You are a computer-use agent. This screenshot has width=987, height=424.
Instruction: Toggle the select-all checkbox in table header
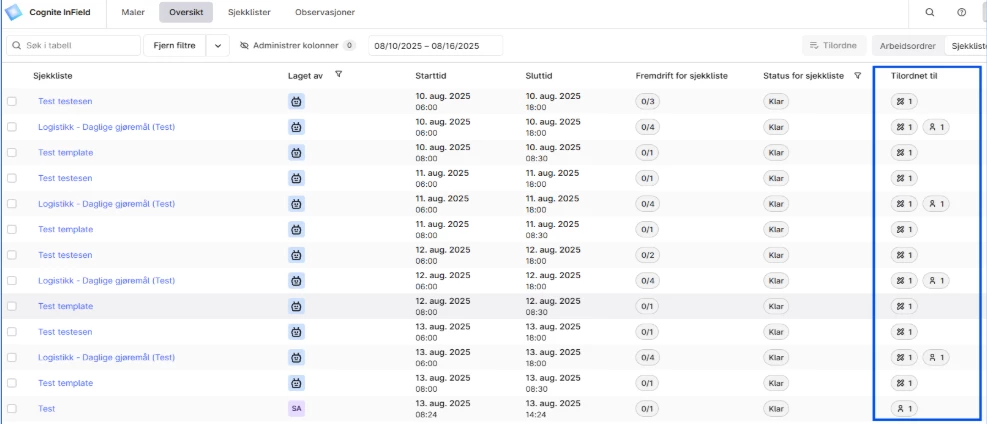coord(12,76)
